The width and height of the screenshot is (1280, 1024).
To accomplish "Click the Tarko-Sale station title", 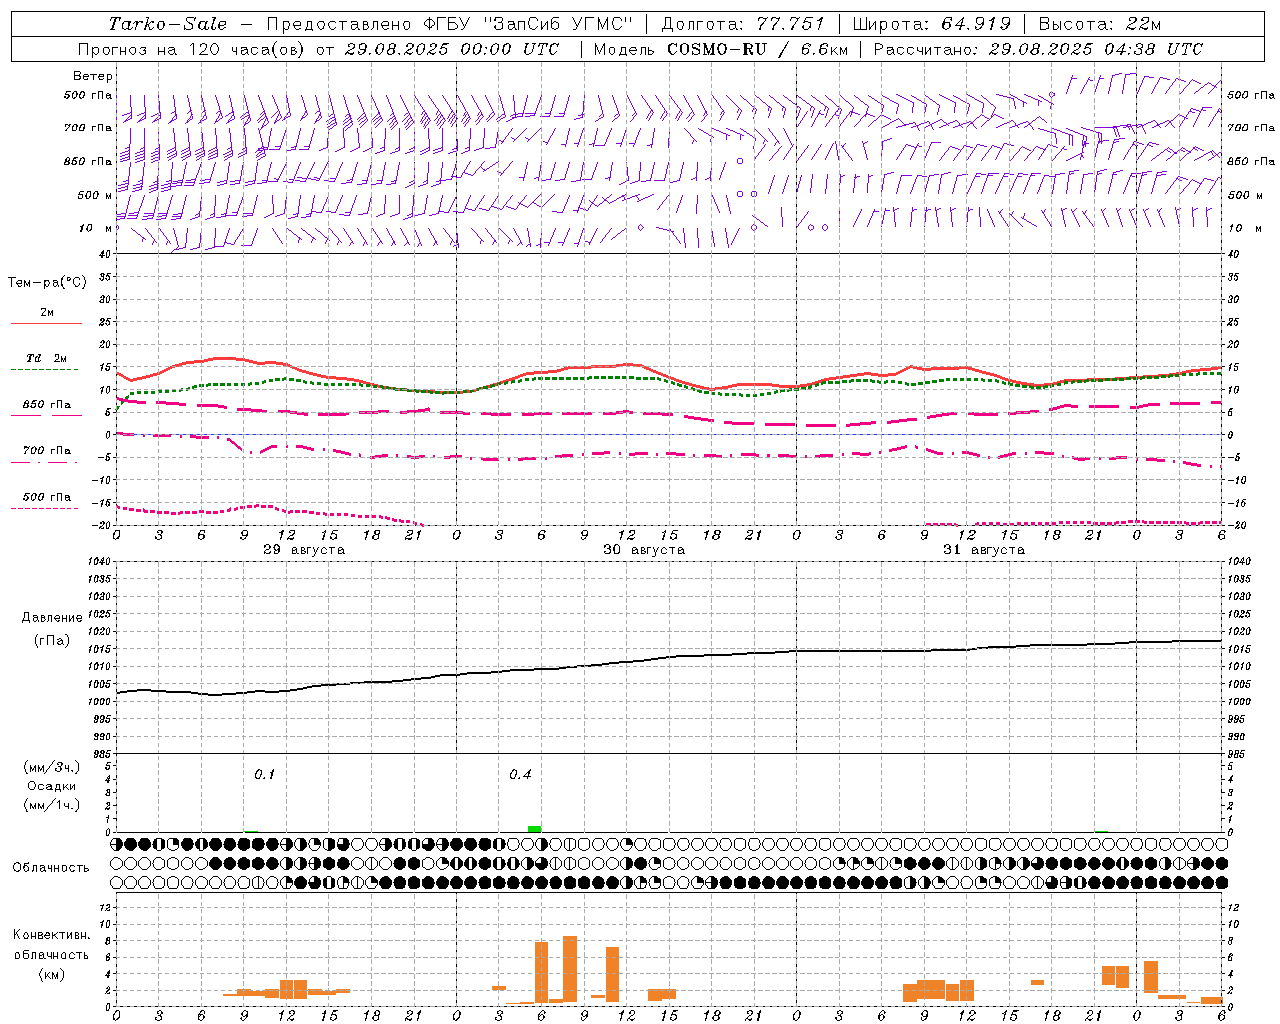I will click(167, 24).
